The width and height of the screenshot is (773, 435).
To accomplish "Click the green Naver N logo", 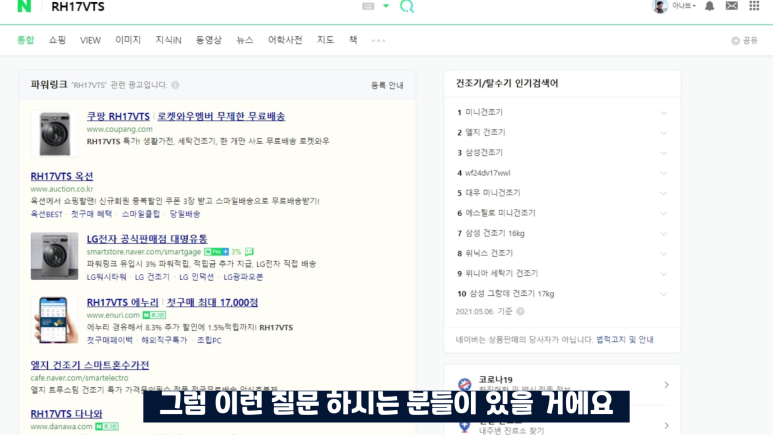I will (24, 6).
